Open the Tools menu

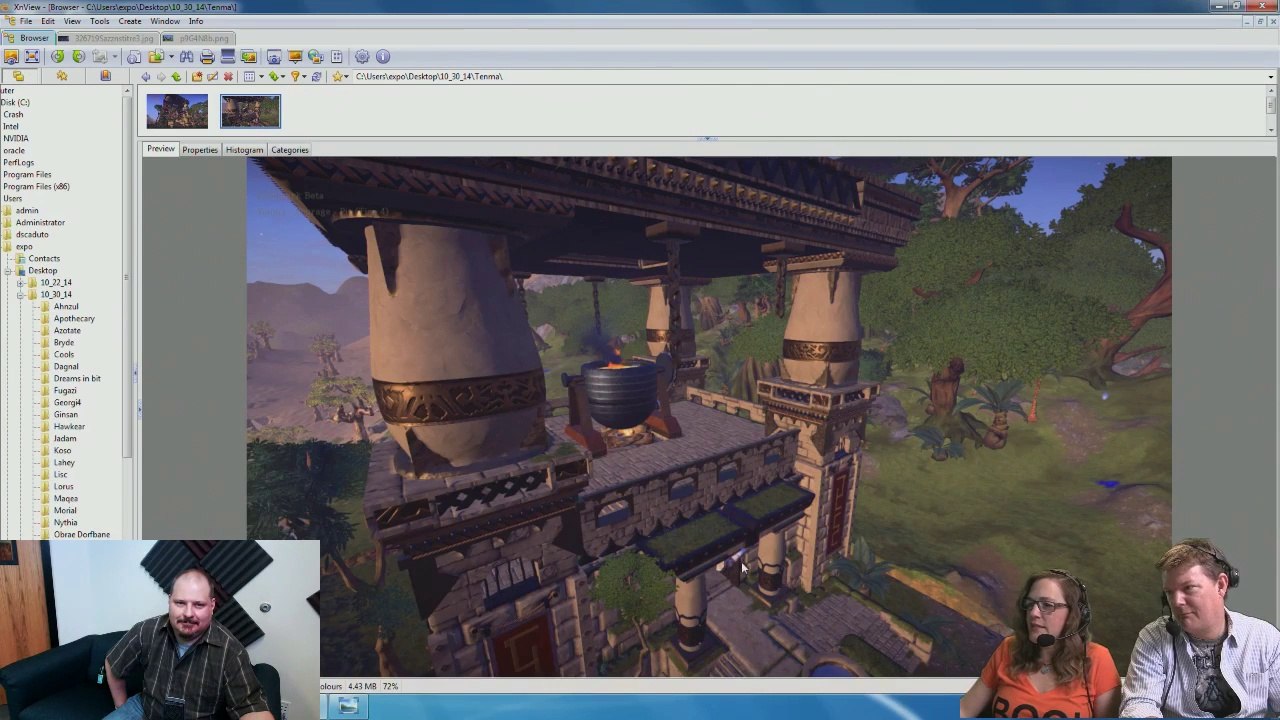click(x=99, y=21)
